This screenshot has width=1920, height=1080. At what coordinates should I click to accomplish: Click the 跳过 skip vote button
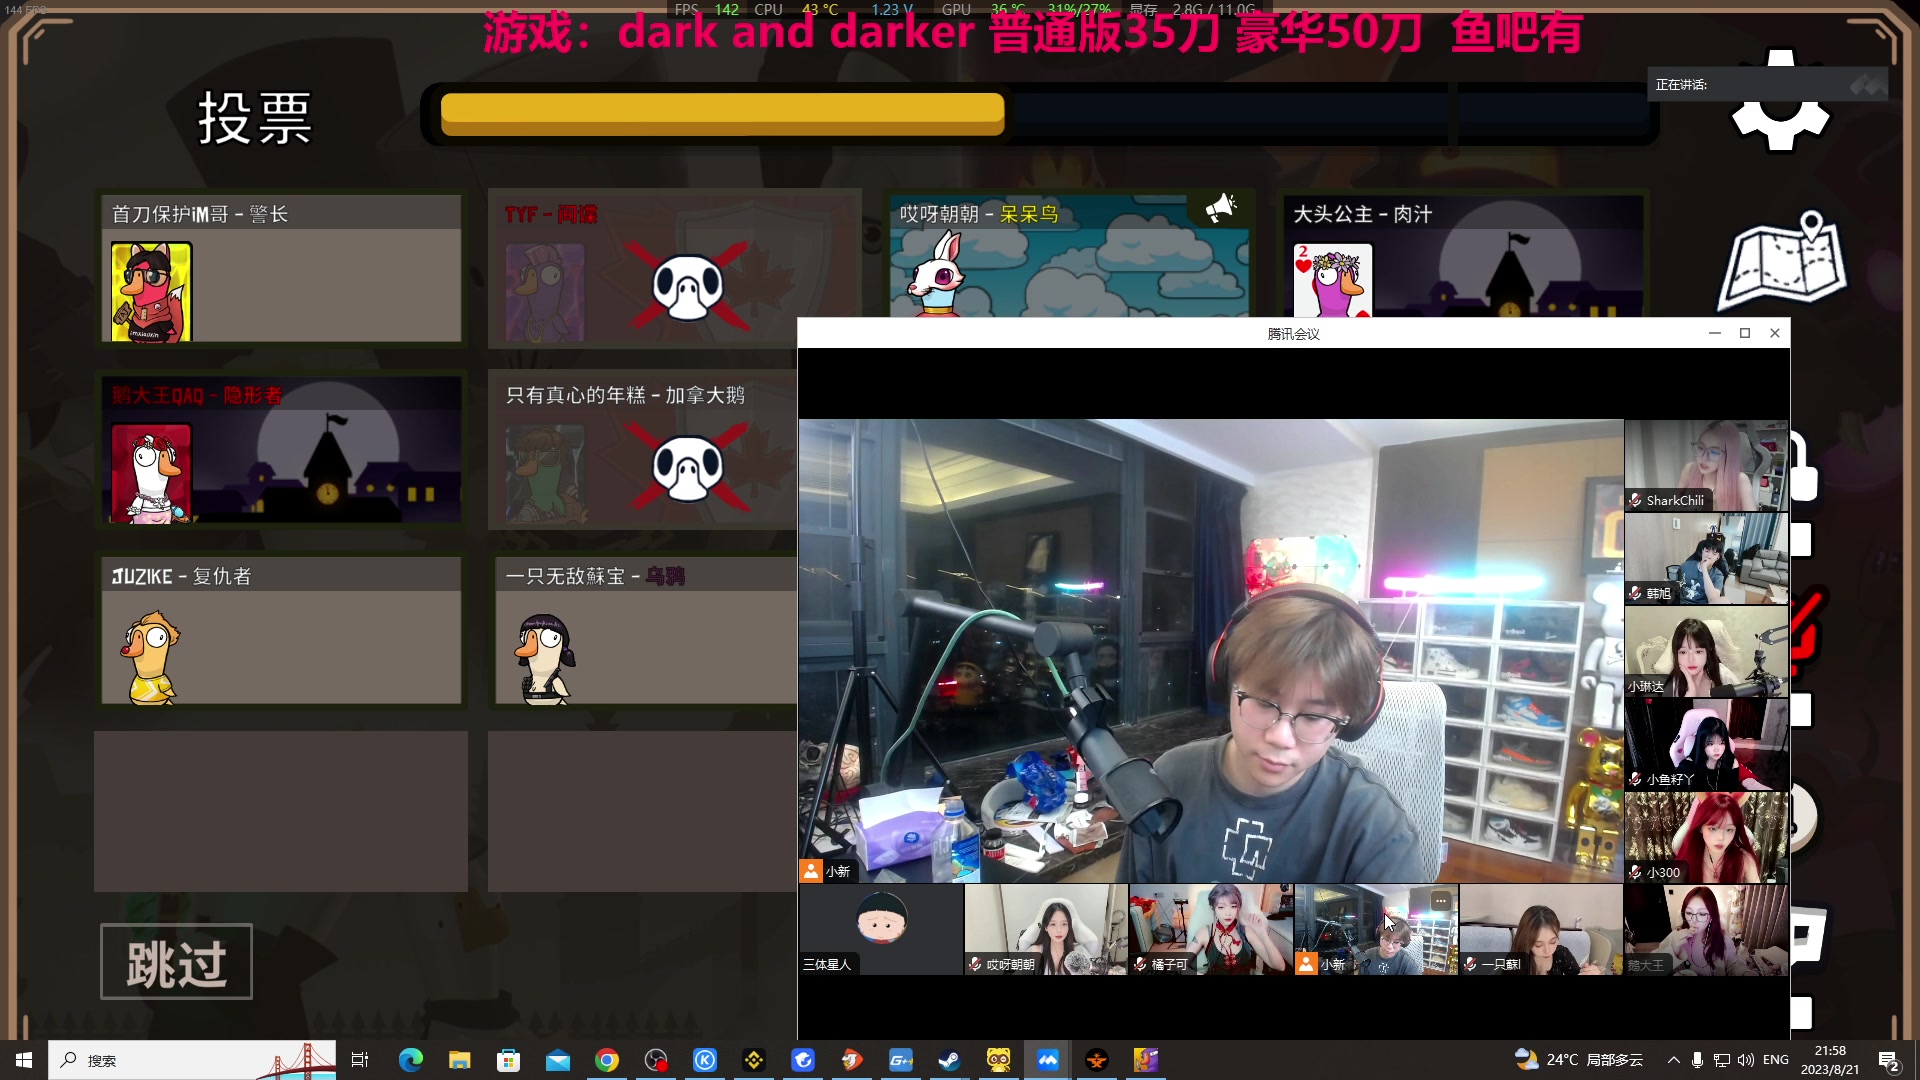[176, 961]
